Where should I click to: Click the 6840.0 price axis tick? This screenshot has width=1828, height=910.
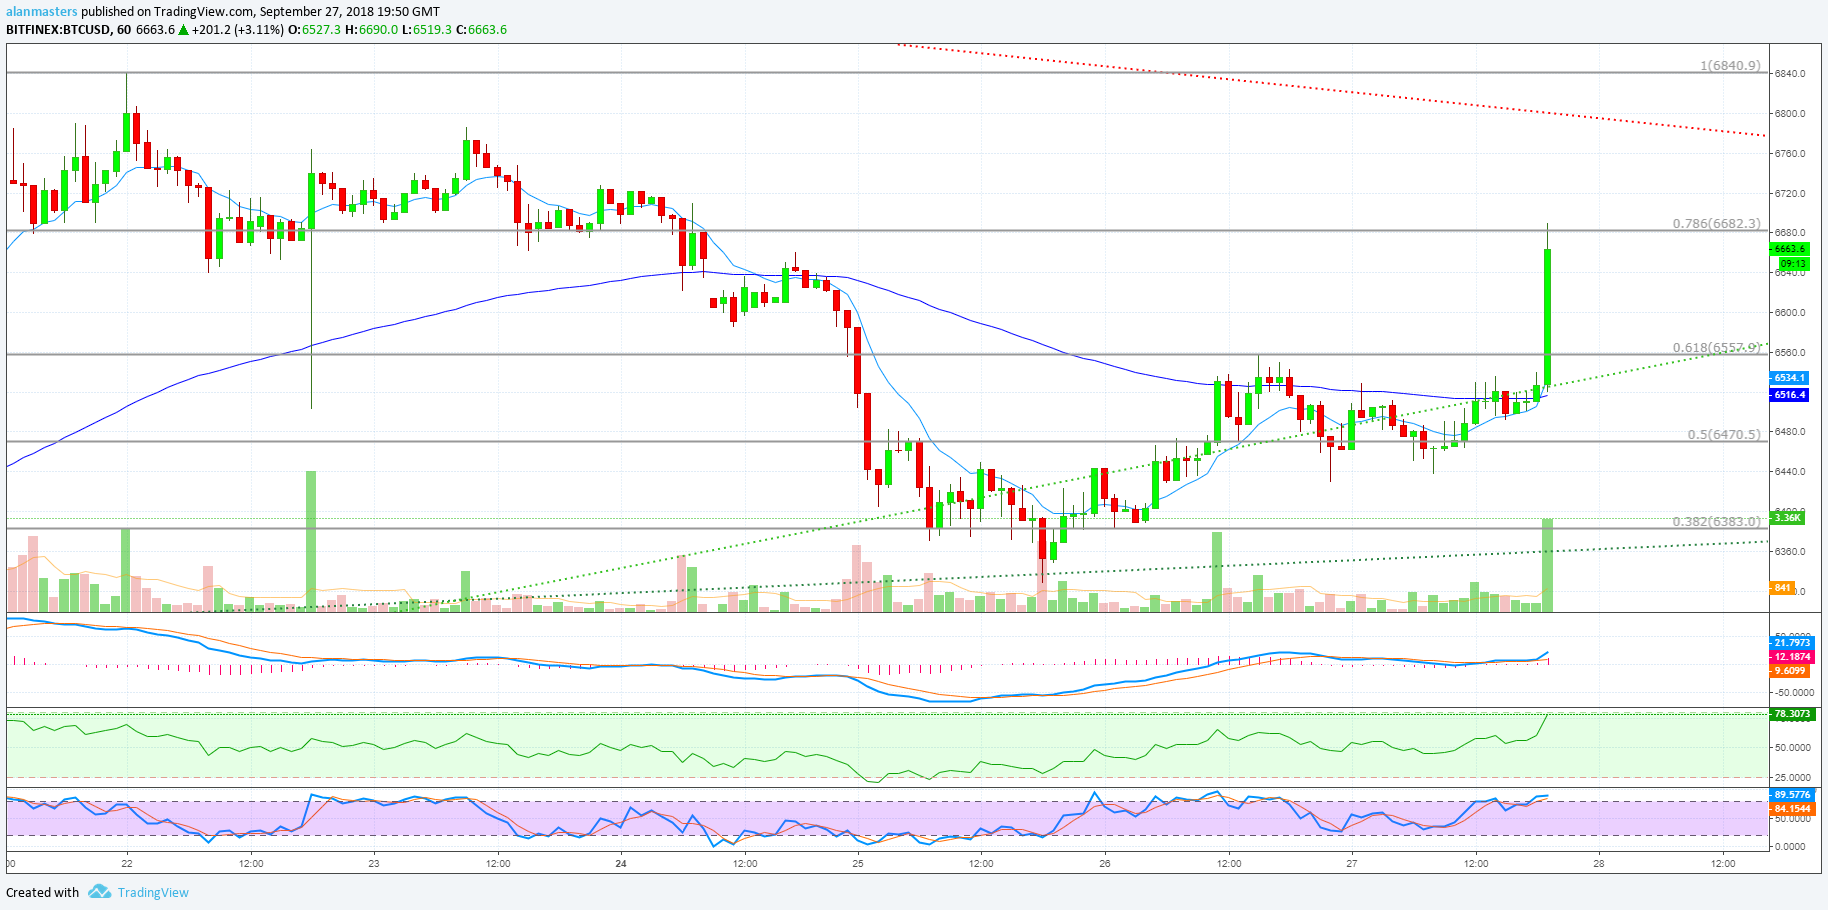click(x=1791, y=74)
